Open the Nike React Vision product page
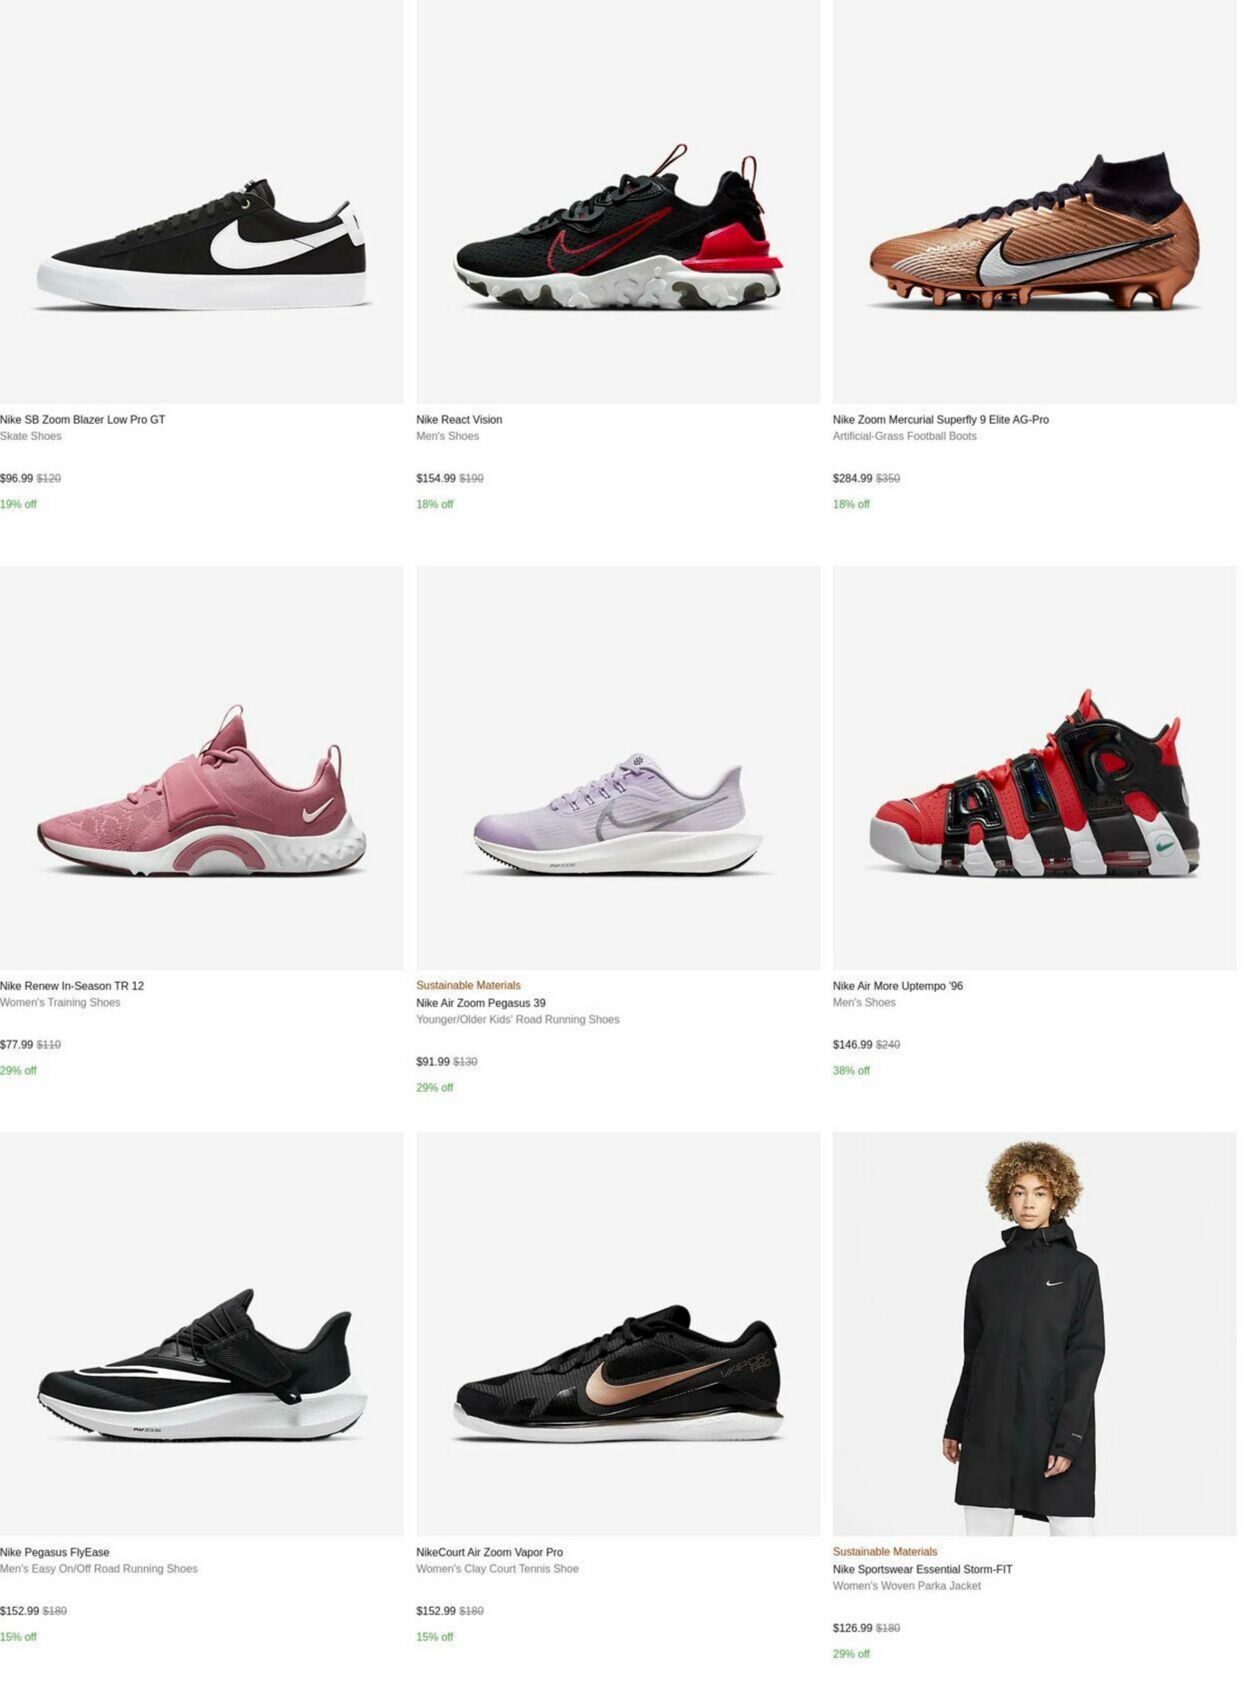Screen dimensions: 1250x1698 (459, 419)
